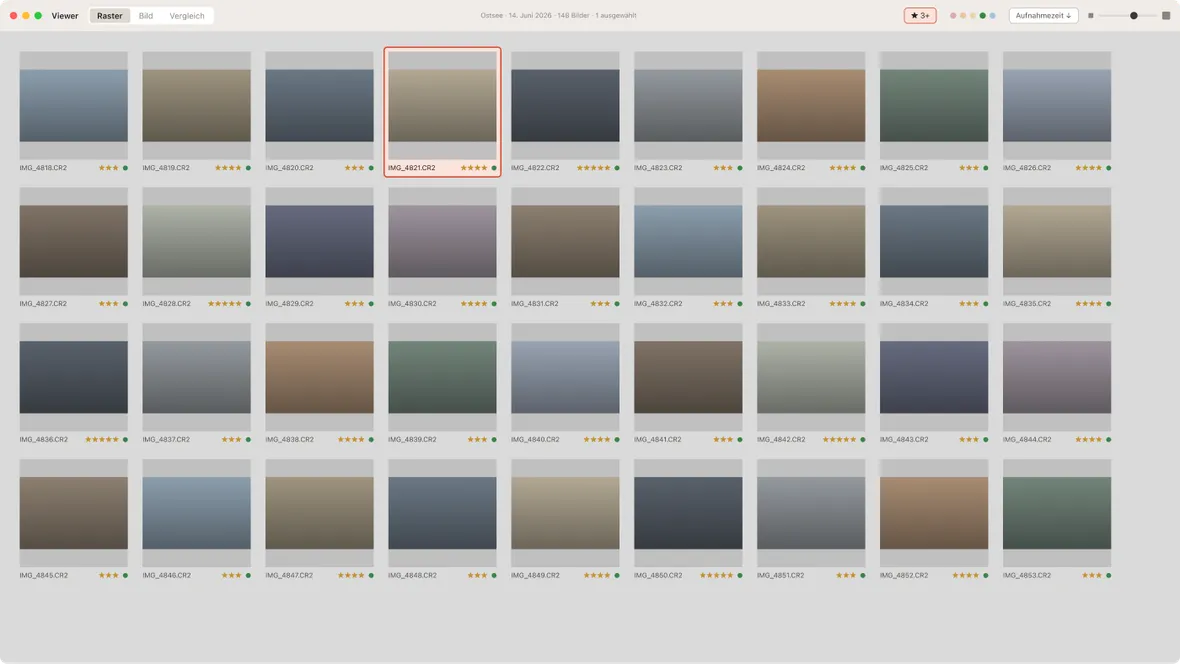
Task: Click the file name IMG_4820.CR2
Action: [x=290, y=168]
